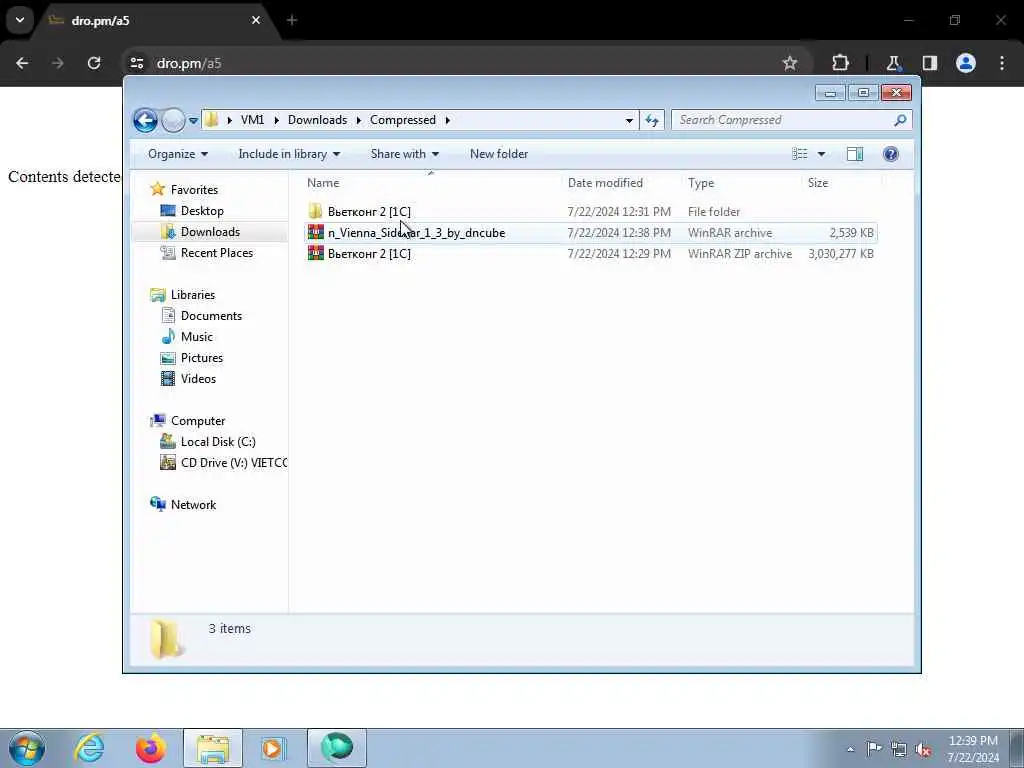Screen dimensions: 1024x768
Task: Refresh the Compressed folder view
Action: click(652, 120)
